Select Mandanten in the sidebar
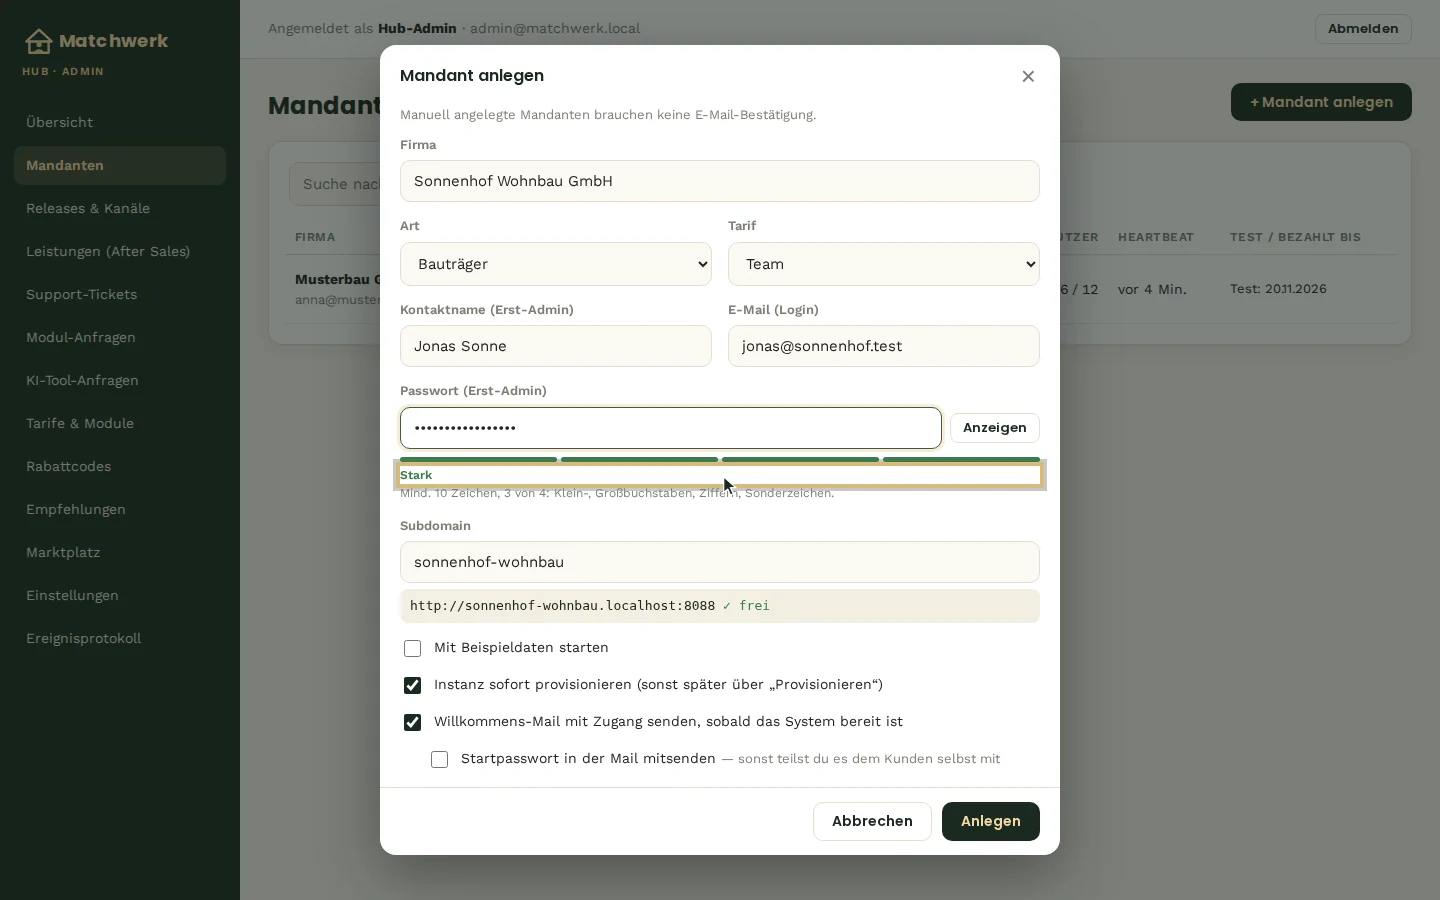Screen dimensions: 1440x900 (120, 165)
